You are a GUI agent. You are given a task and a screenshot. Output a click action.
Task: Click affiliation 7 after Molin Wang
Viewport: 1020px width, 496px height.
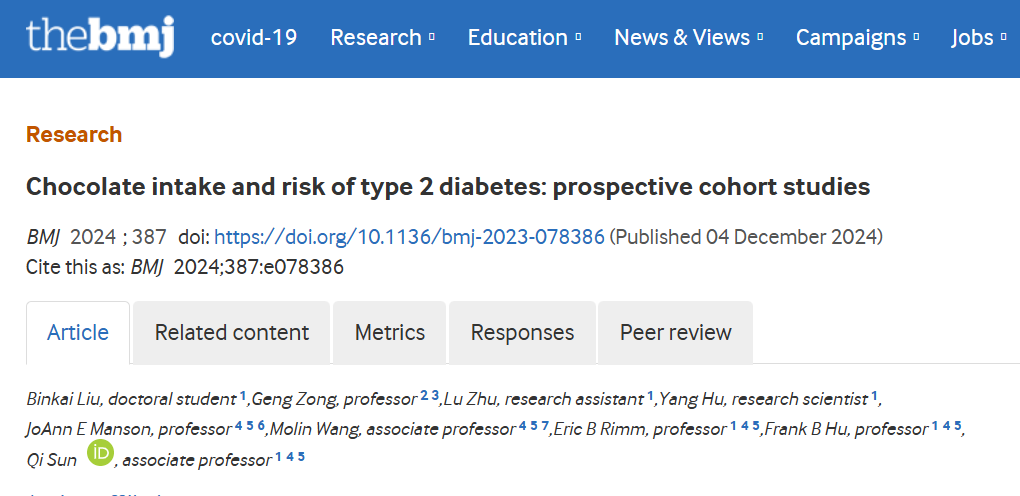coord(544,426)
